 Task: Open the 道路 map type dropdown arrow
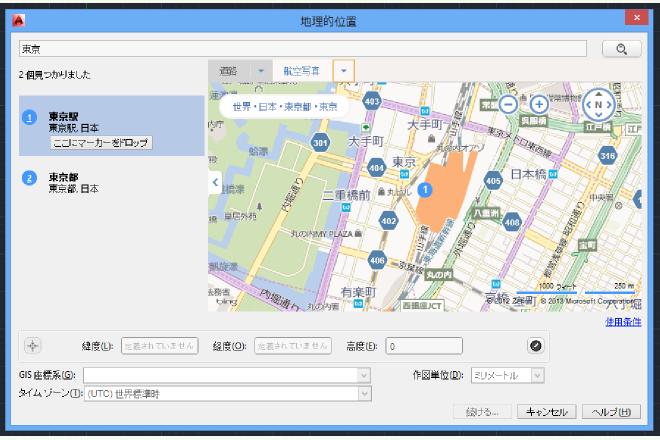pyautogui.click(x=261, y=71)
